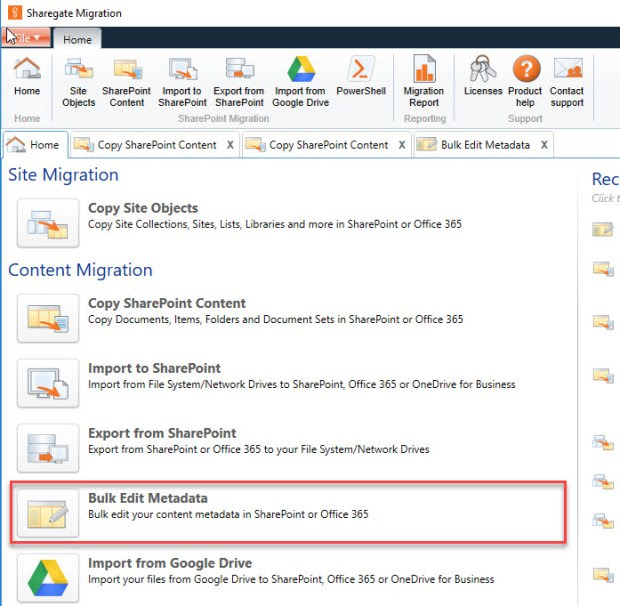Select the Home ribbon tab
This screenshot has height=606, width=620.
point(77,40)
